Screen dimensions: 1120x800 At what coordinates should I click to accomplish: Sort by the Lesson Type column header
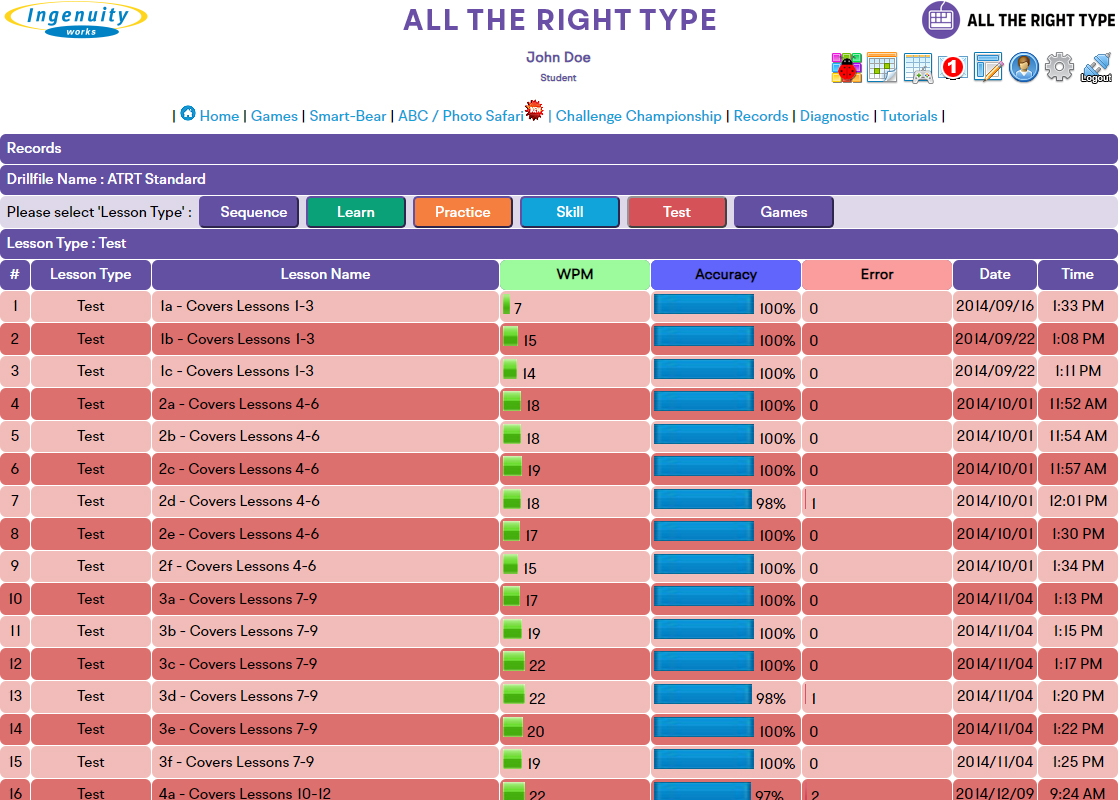91,274
